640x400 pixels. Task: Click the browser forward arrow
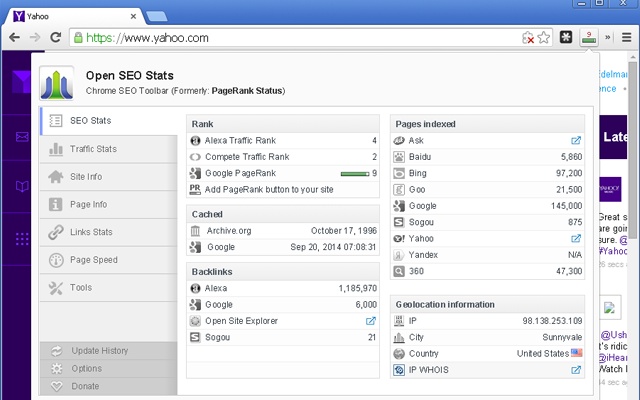pos(35,38)
